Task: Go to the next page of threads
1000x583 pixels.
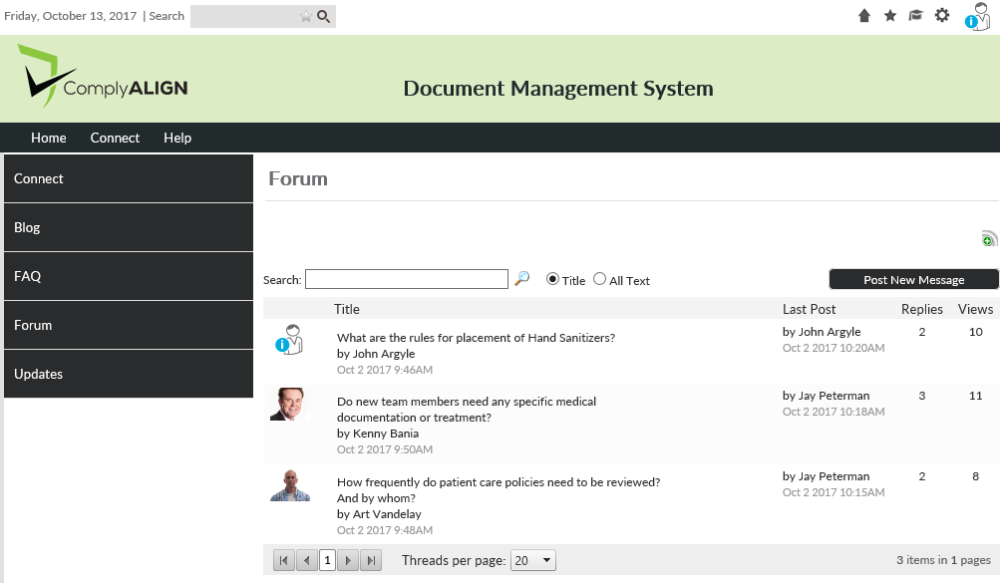Action: [x=348, y=561]
